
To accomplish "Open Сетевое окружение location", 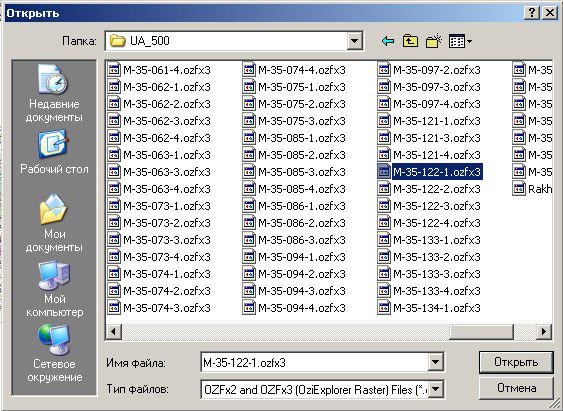I will tap(54, 354).
